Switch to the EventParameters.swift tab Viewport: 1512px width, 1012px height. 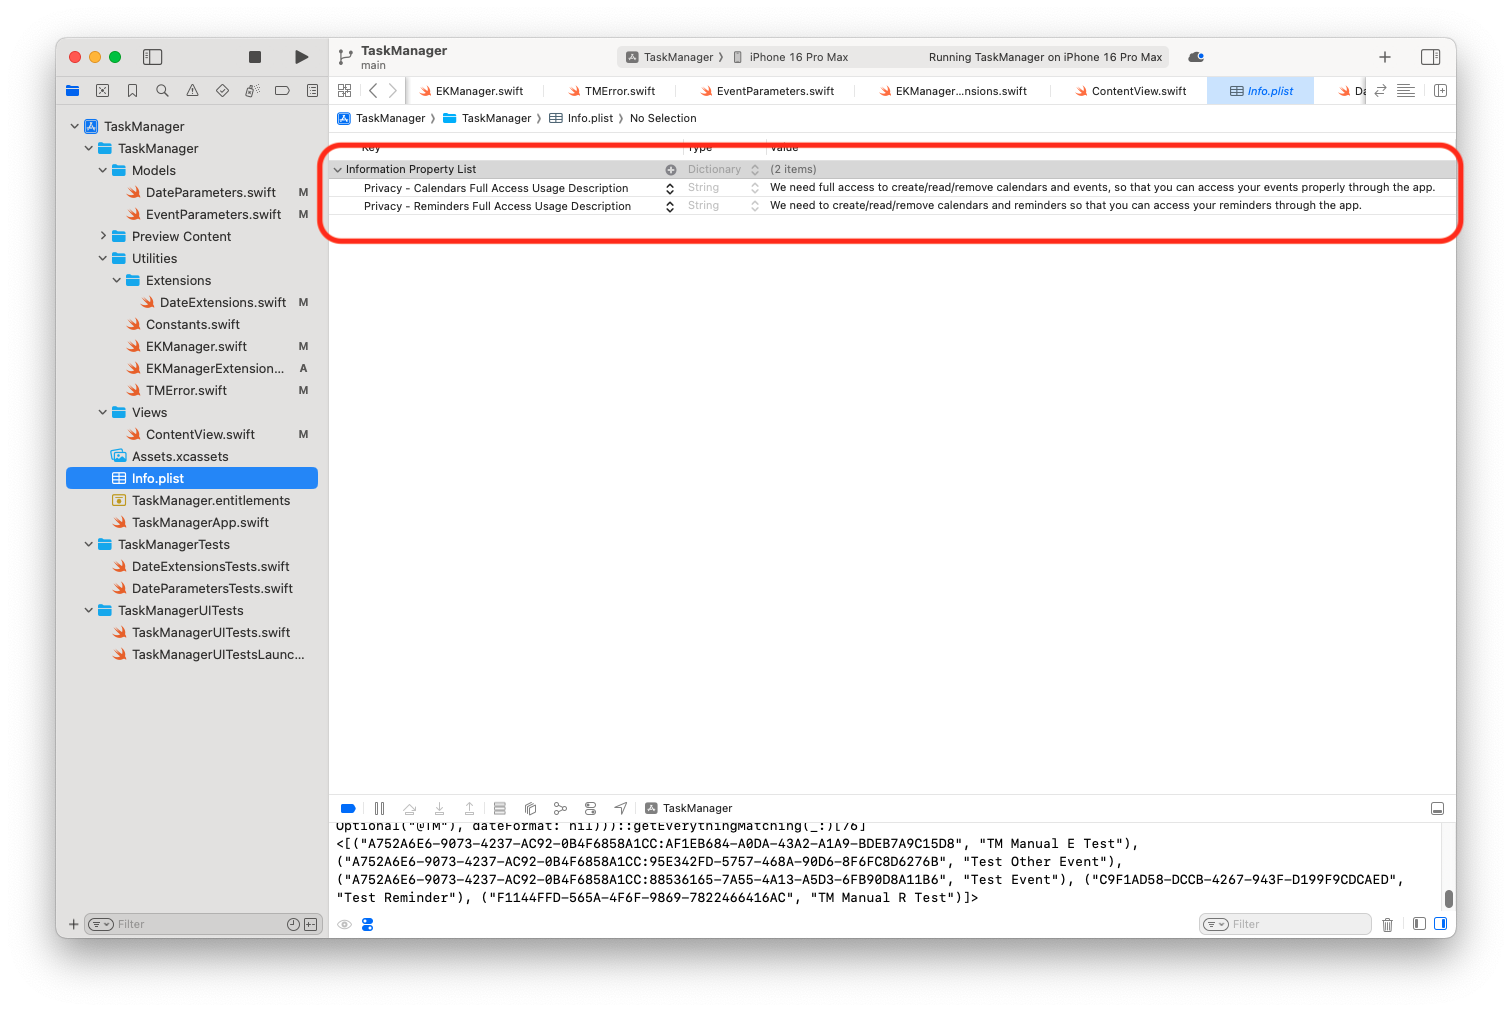coord(768,91)
